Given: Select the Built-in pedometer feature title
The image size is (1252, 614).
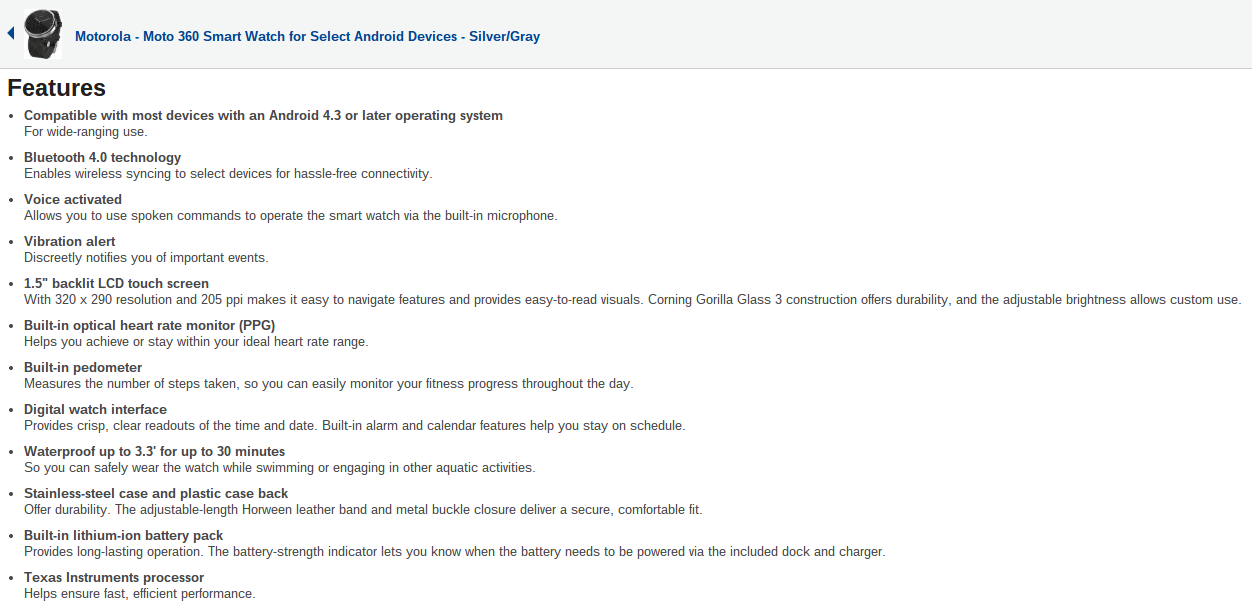Looking at the screenshot, I should click(83, 367).
